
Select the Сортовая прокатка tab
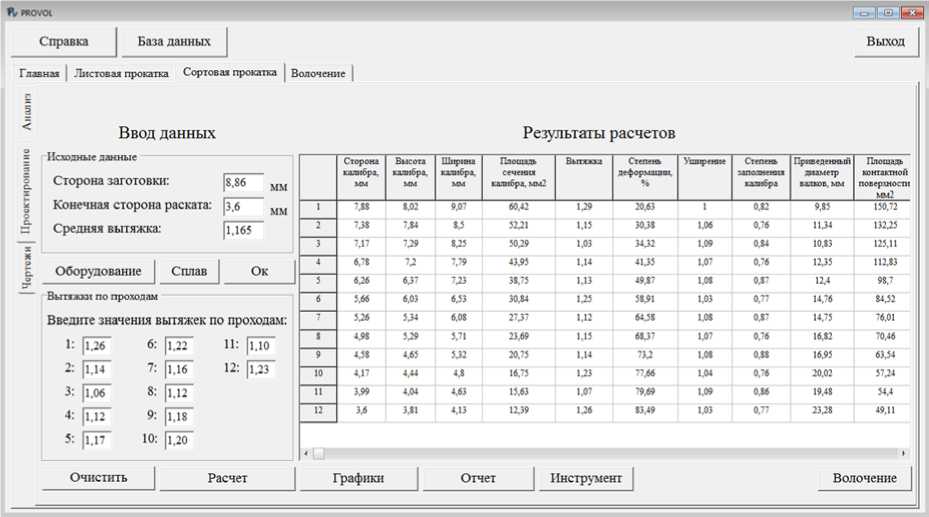230,72
